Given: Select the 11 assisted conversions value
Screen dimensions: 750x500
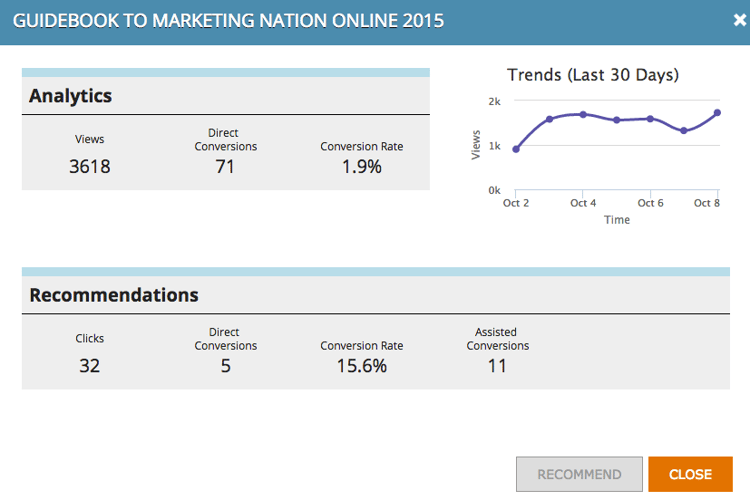Looking at the screenshot, I should pos(497,366).
